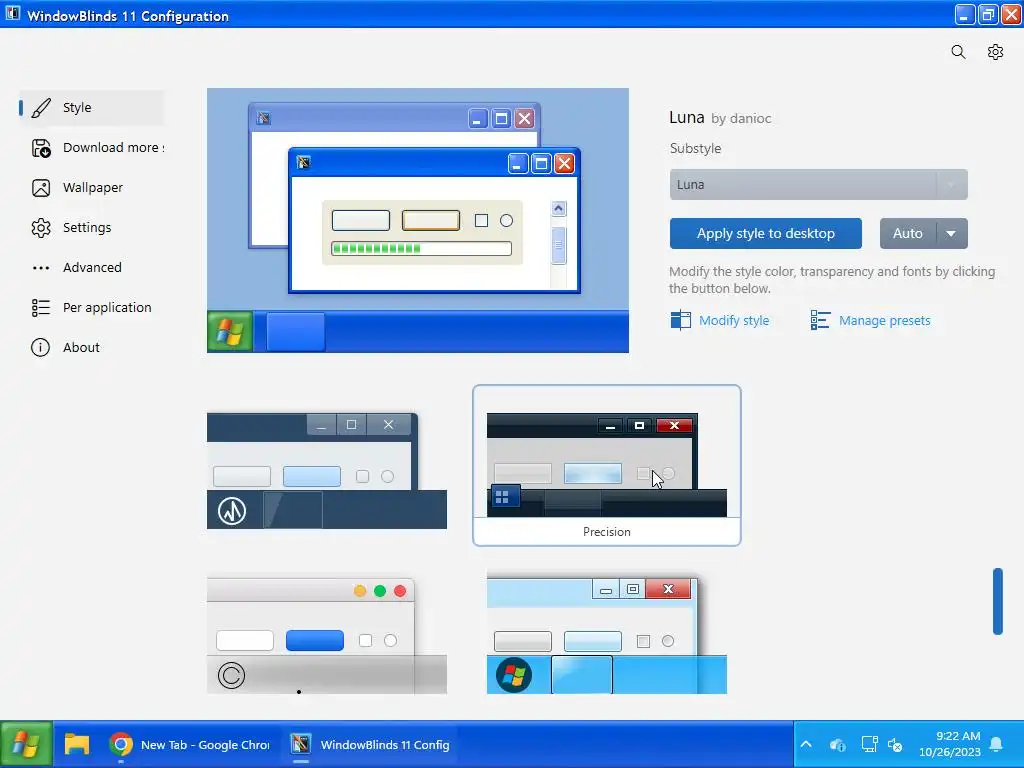Click the Settings gear icon in sidebar
The image size is (1024, 768).
coord(41,228)
